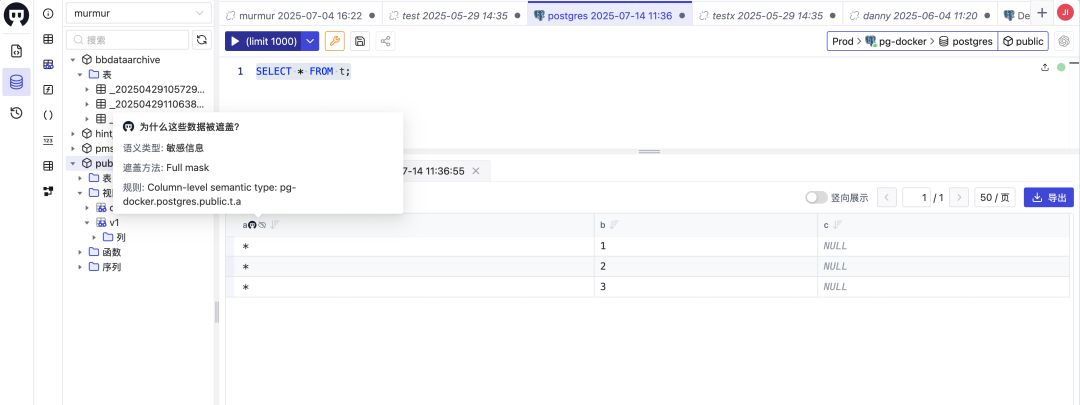Click the 导出 export button

(x=1049, y=198)
